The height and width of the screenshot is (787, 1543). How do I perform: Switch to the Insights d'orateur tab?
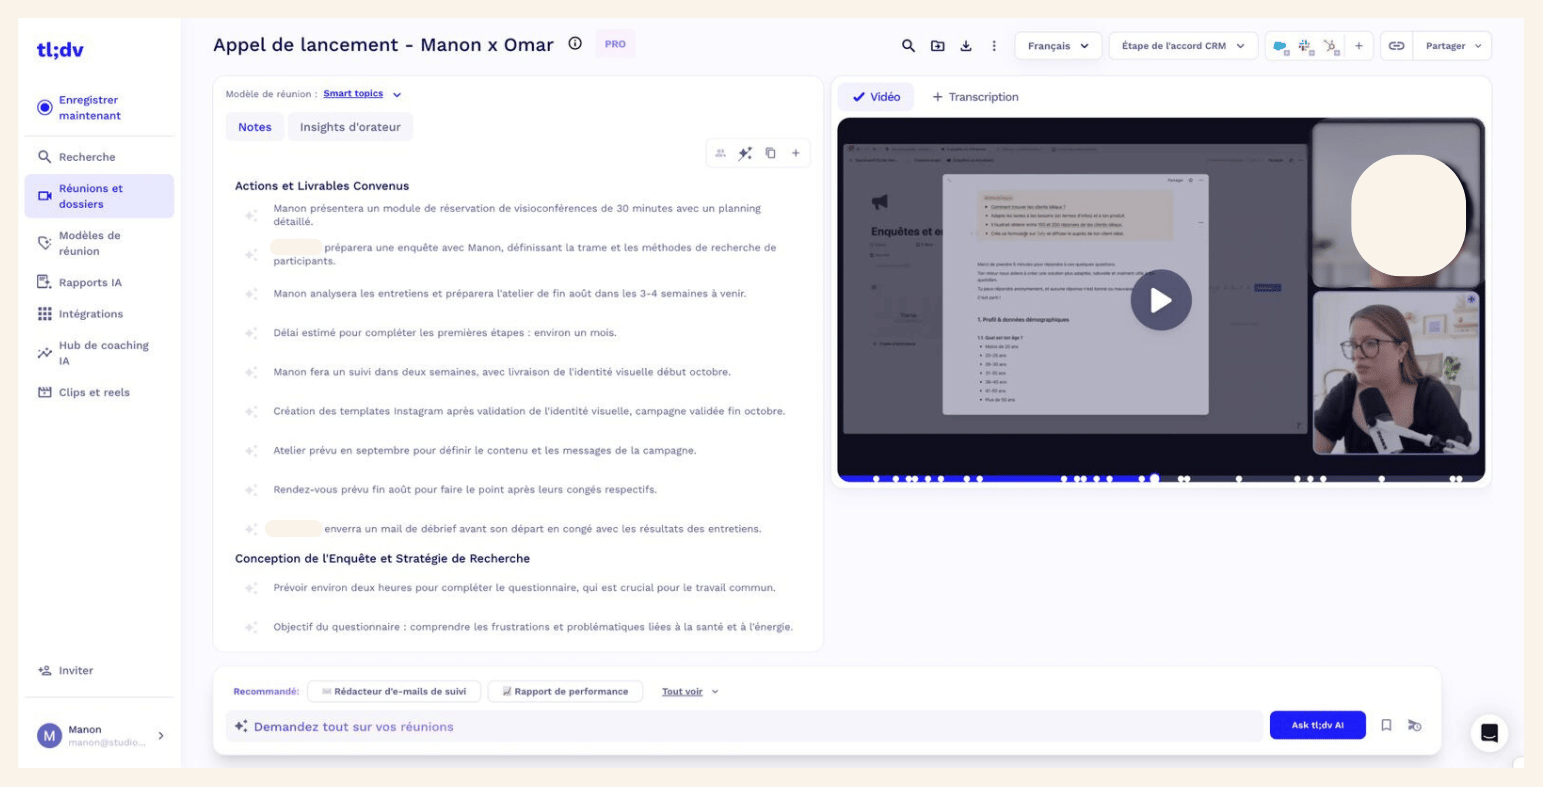click(350, 127)
